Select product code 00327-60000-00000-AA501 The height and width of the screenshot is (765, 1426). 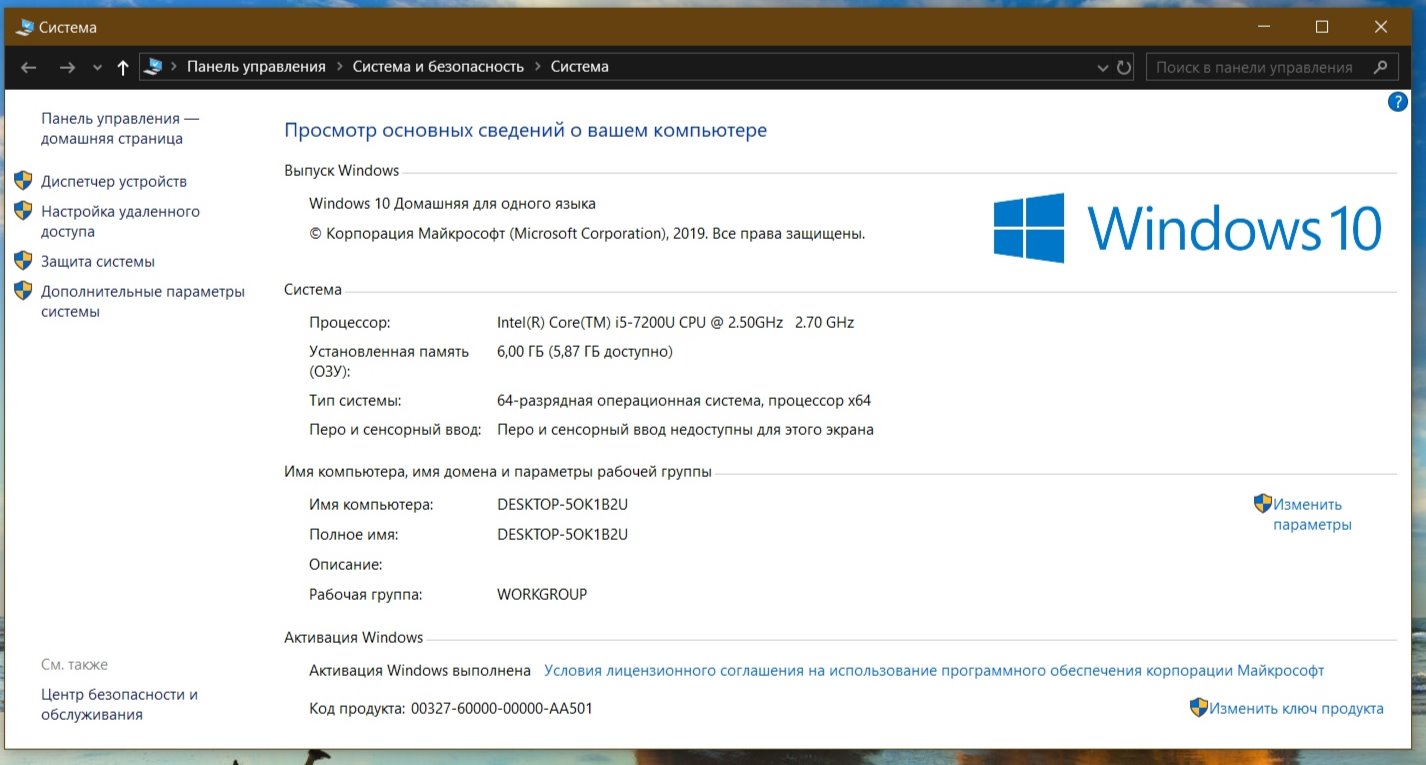pyautogui.click(x=501, y=708)
